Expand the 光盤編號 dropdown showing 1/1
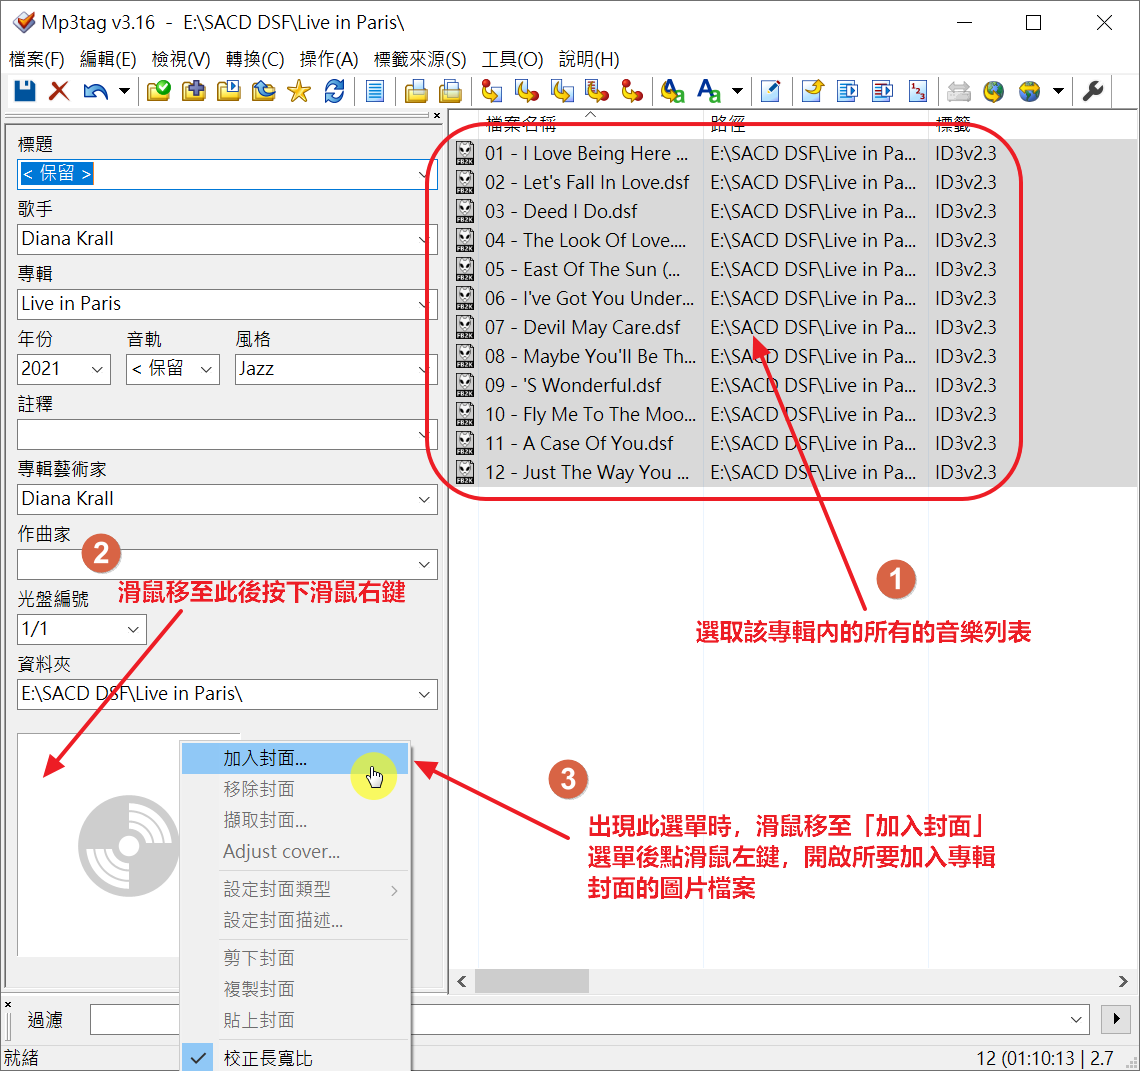 pos(133,629)
